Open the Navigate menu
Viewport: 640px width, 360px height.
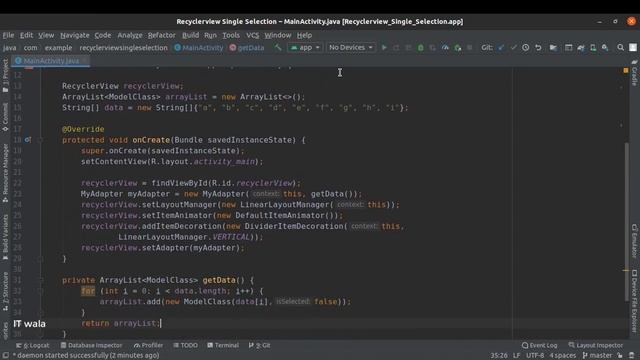(x=75, y=35)
